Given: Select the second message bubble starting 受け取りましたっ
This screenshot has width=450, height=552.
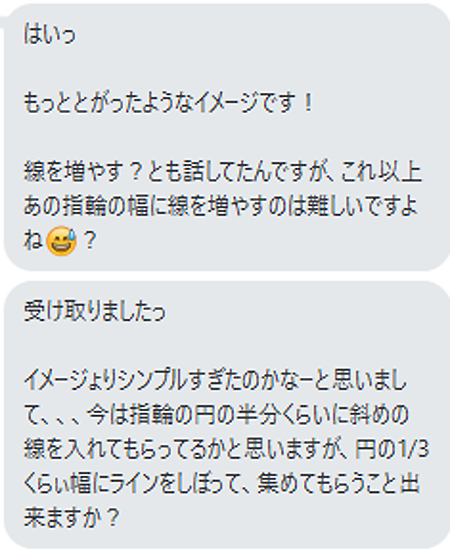Looking at the screenshot, I should (x=227, y=415).
